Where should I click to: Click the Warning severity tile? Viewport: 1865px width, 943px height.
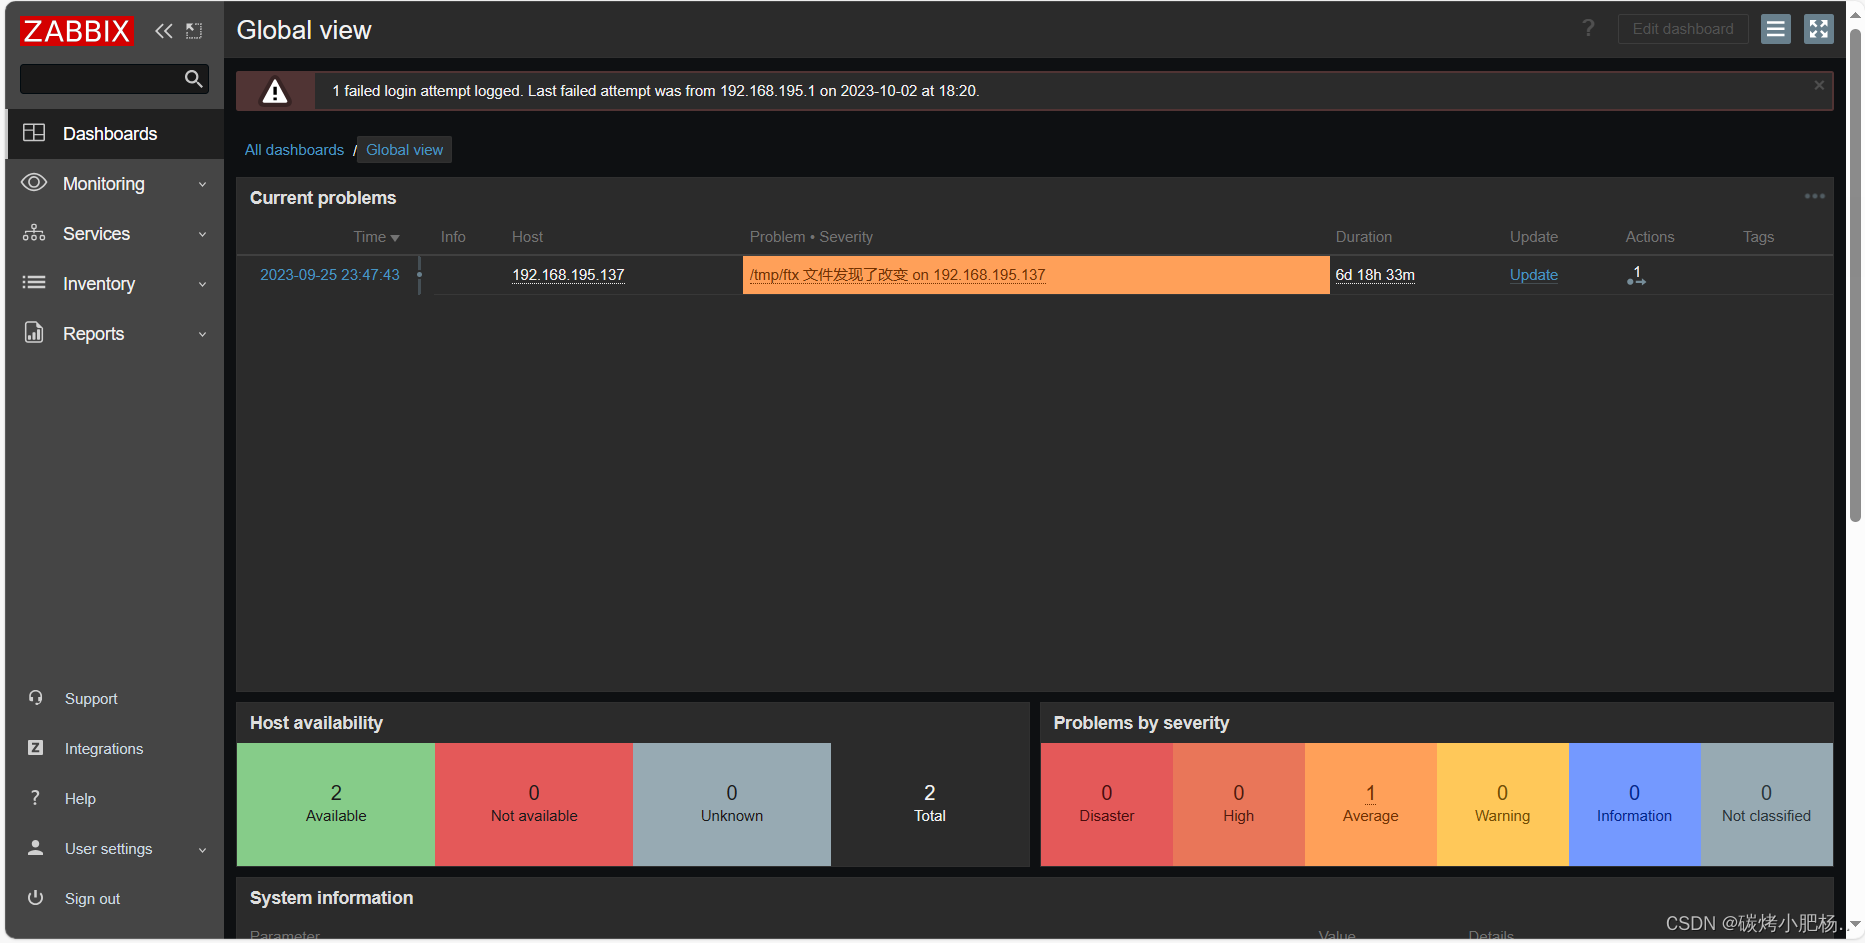1503,804
